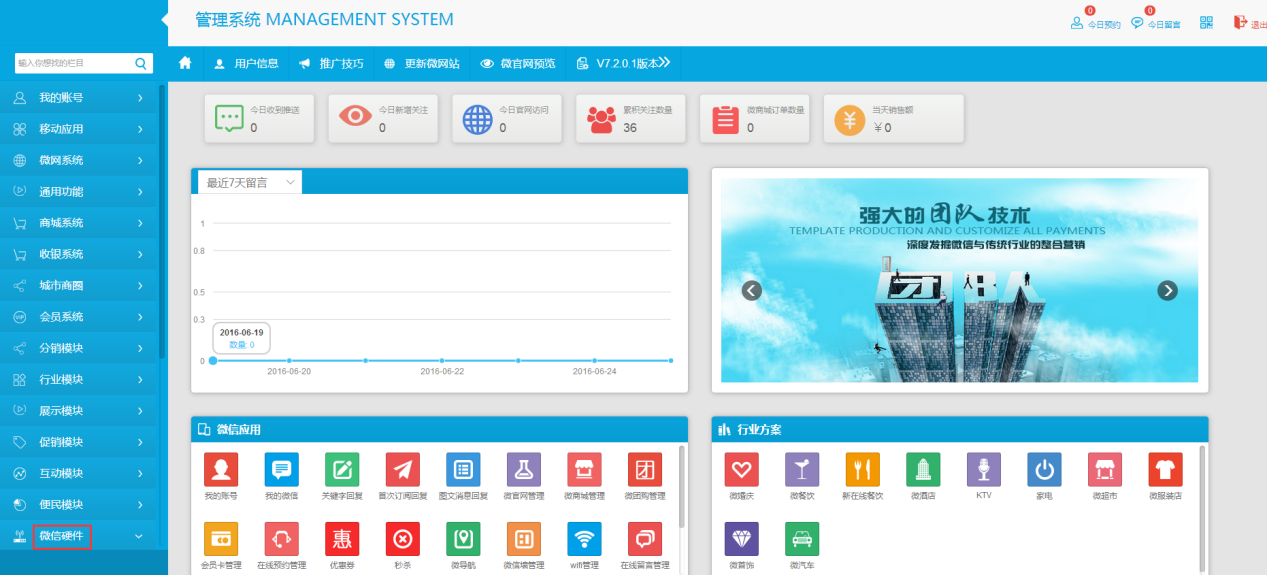Image resolution: width=1267 pixels, height=575 pixels.
Task: Select the KTV microphone icon
Action: click(983, 470)
